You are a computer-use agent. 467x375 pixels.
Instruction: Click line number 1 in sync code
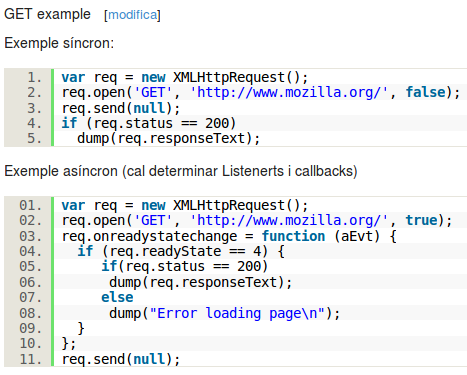pos(35,78)
